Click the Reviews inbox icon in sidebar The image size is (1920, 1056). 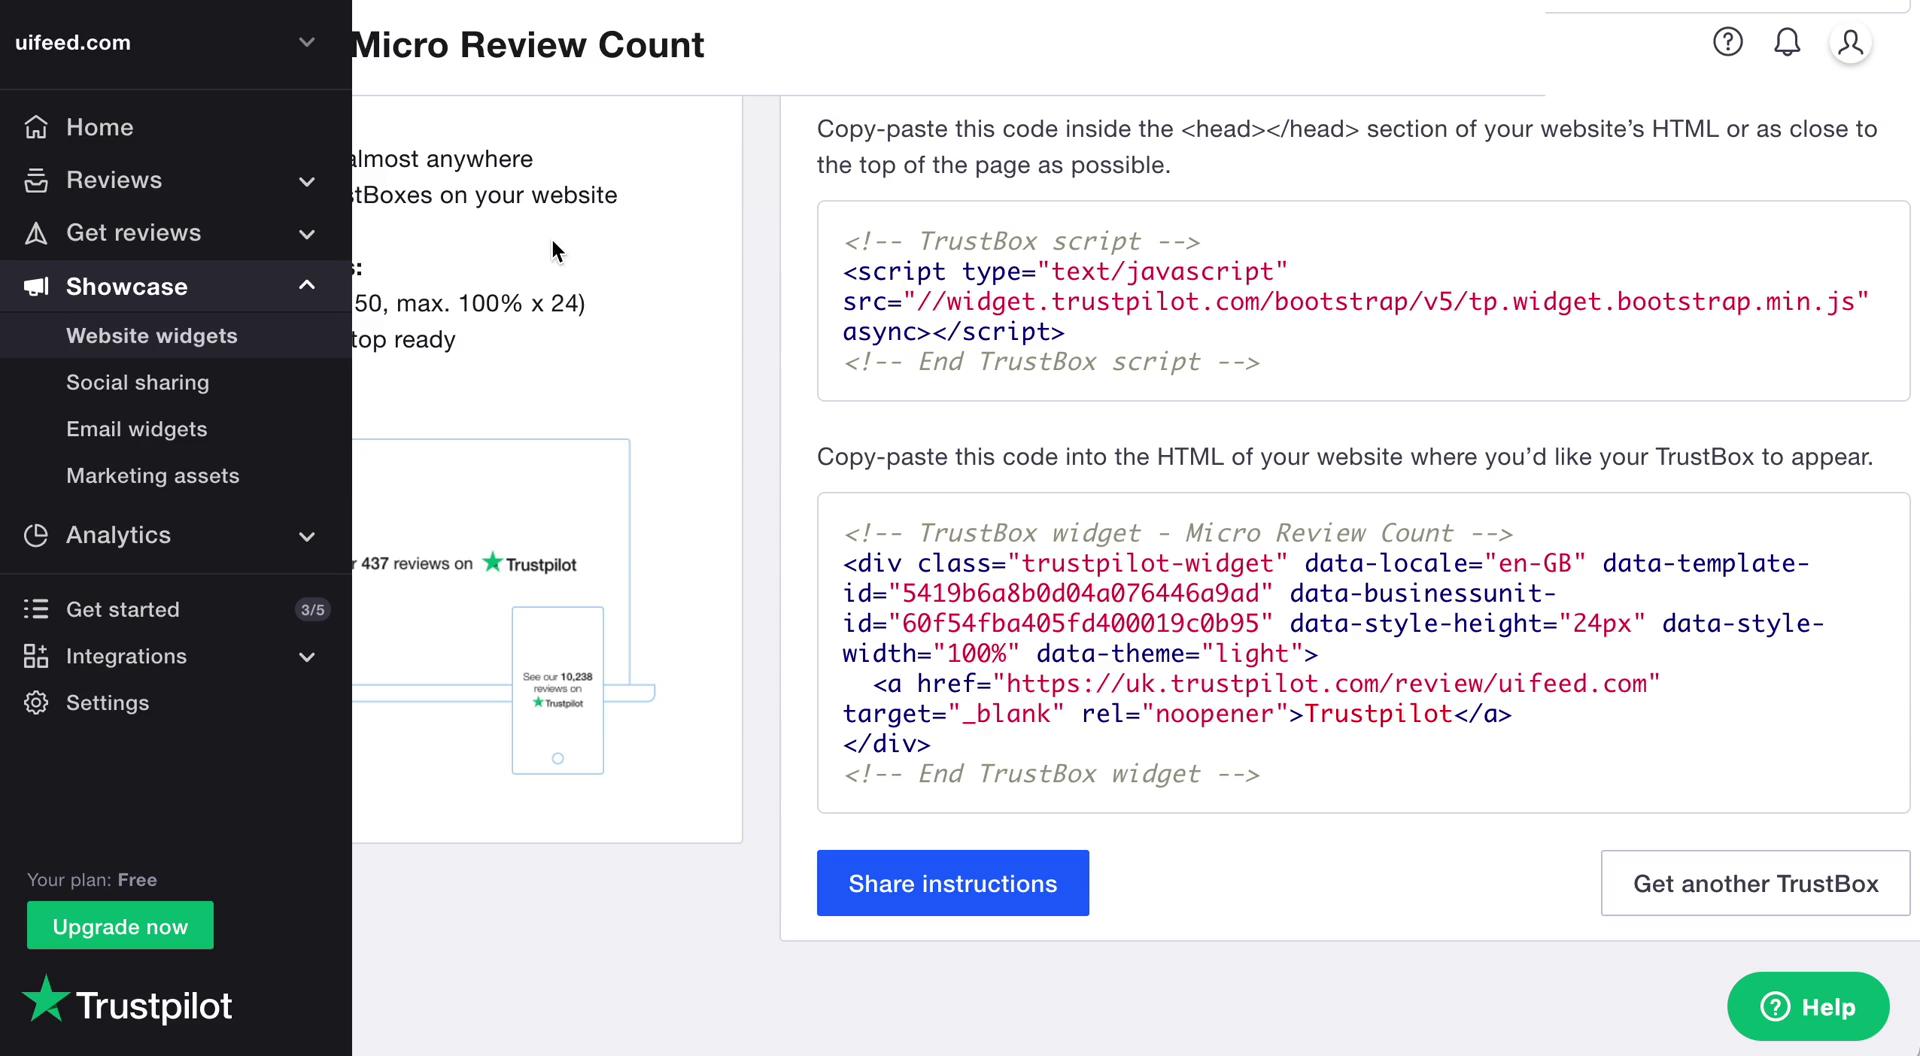[36, 180]
